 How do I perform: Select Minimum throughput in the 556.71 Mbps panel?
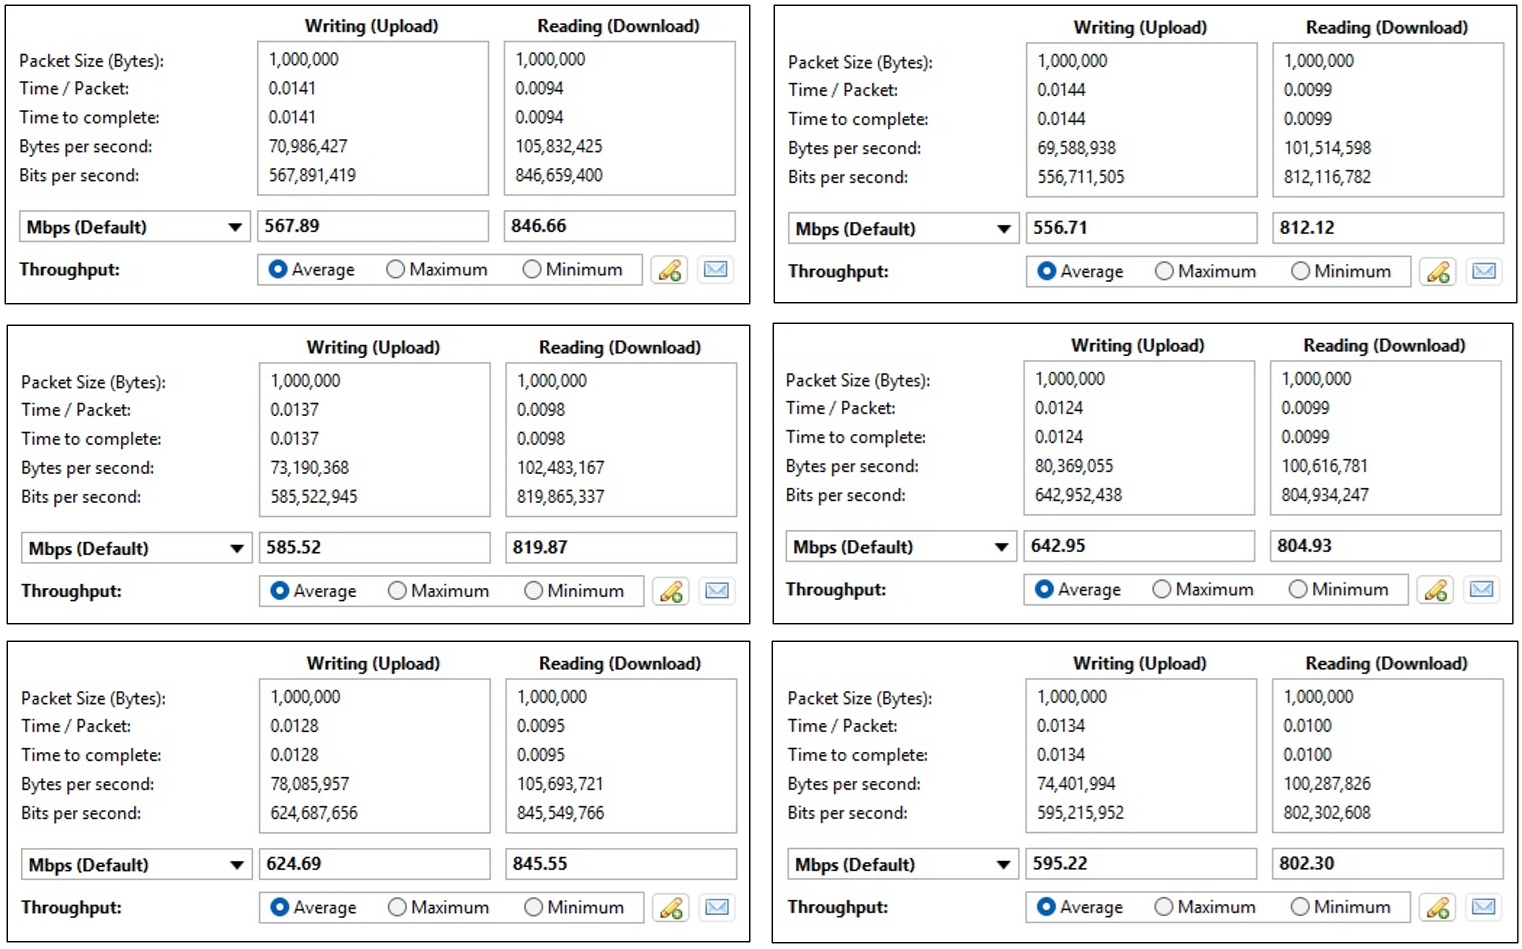(1301, 272)
